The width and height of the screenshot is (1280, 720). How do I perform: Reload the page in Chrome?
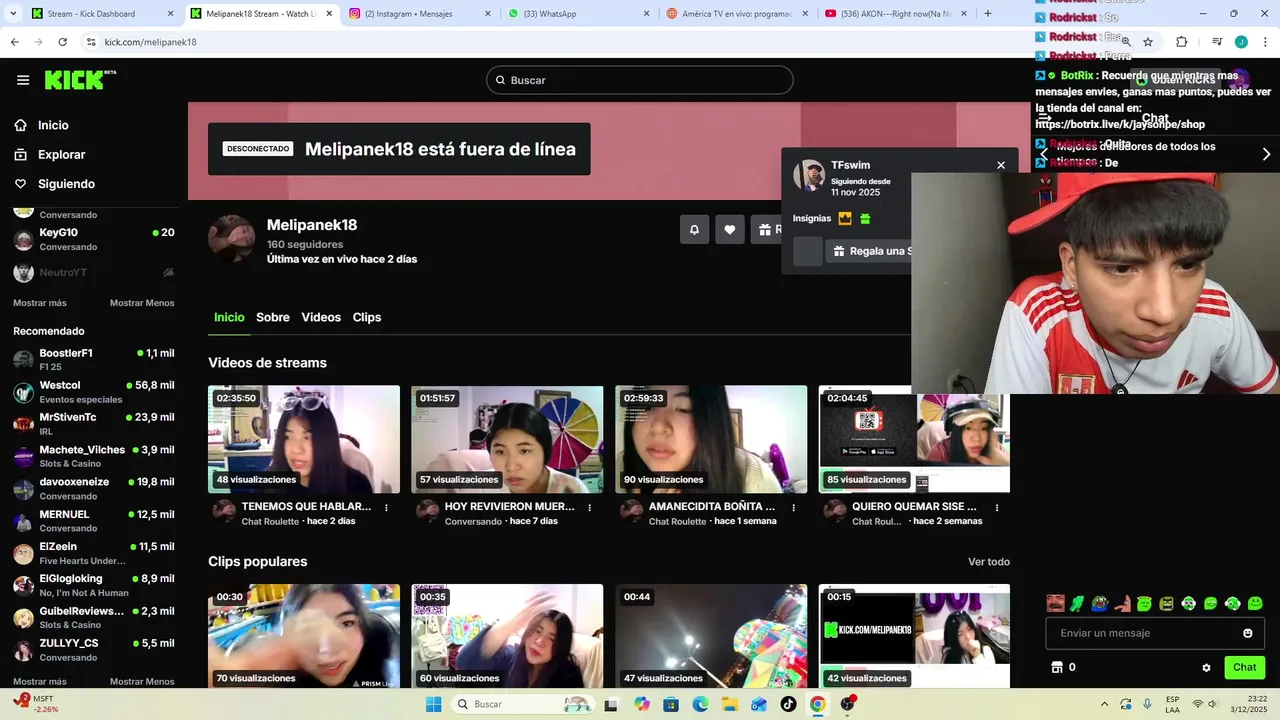tap(62, 42)
